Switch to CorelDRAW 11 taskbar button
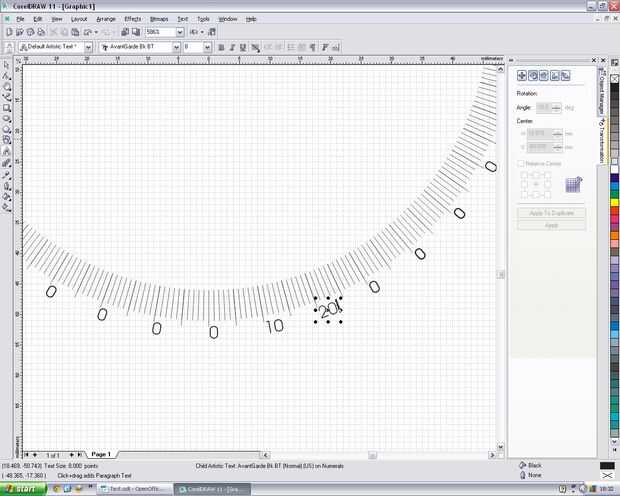Screen dimensions: 620x496 coord(212,489)
